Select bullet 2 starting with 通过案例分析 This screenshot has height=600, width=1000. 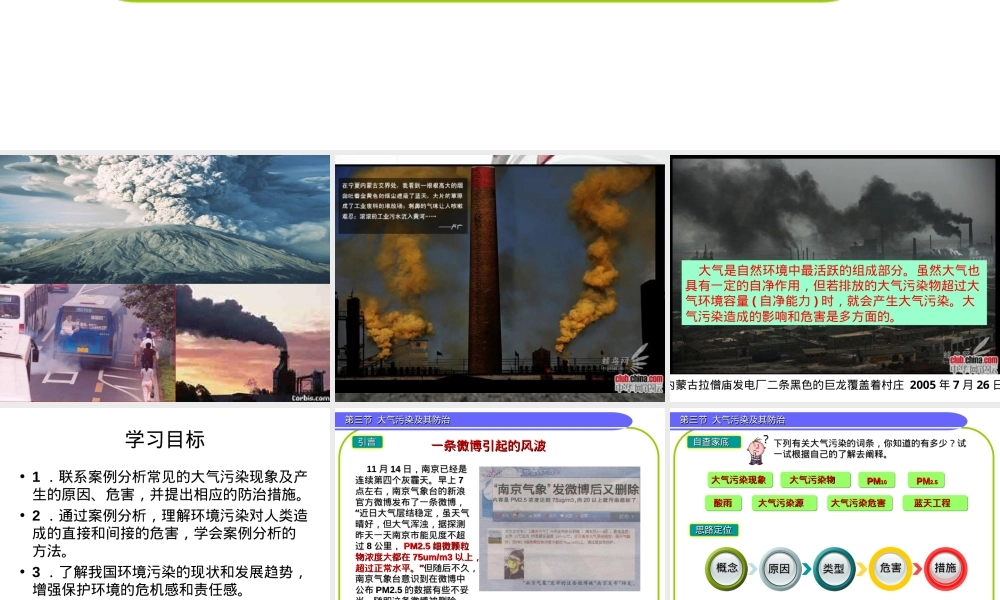[168, 533]
